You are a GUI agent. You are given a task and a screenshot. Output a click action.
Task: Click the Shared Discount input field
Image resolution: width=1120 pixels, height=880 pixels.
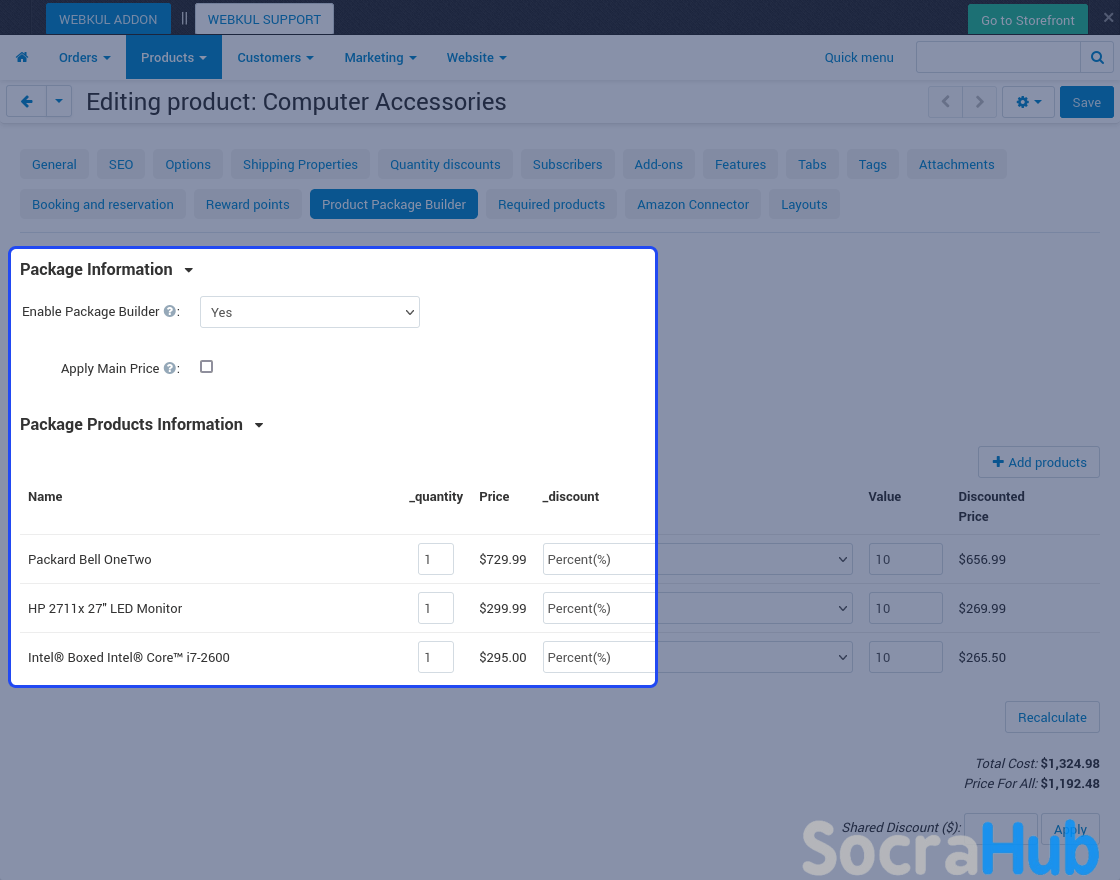[x=1001, y=829]
